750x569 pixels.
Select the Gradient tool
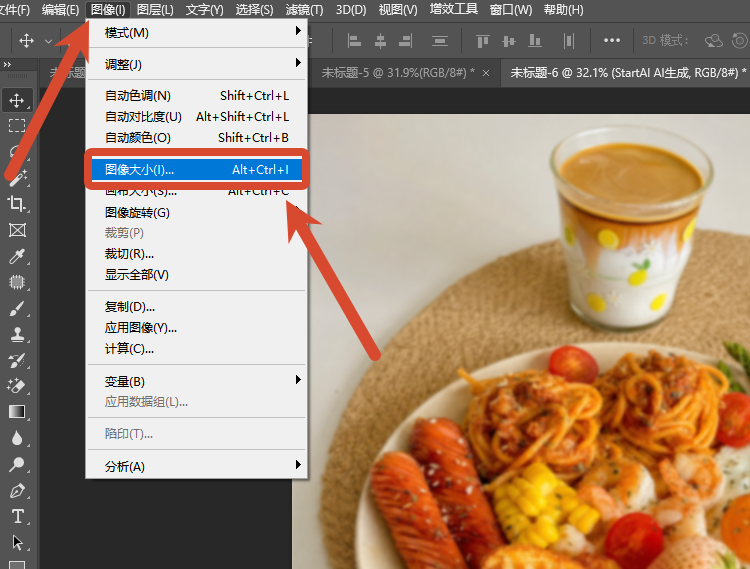pyautogui.click(x=17, y=412)
